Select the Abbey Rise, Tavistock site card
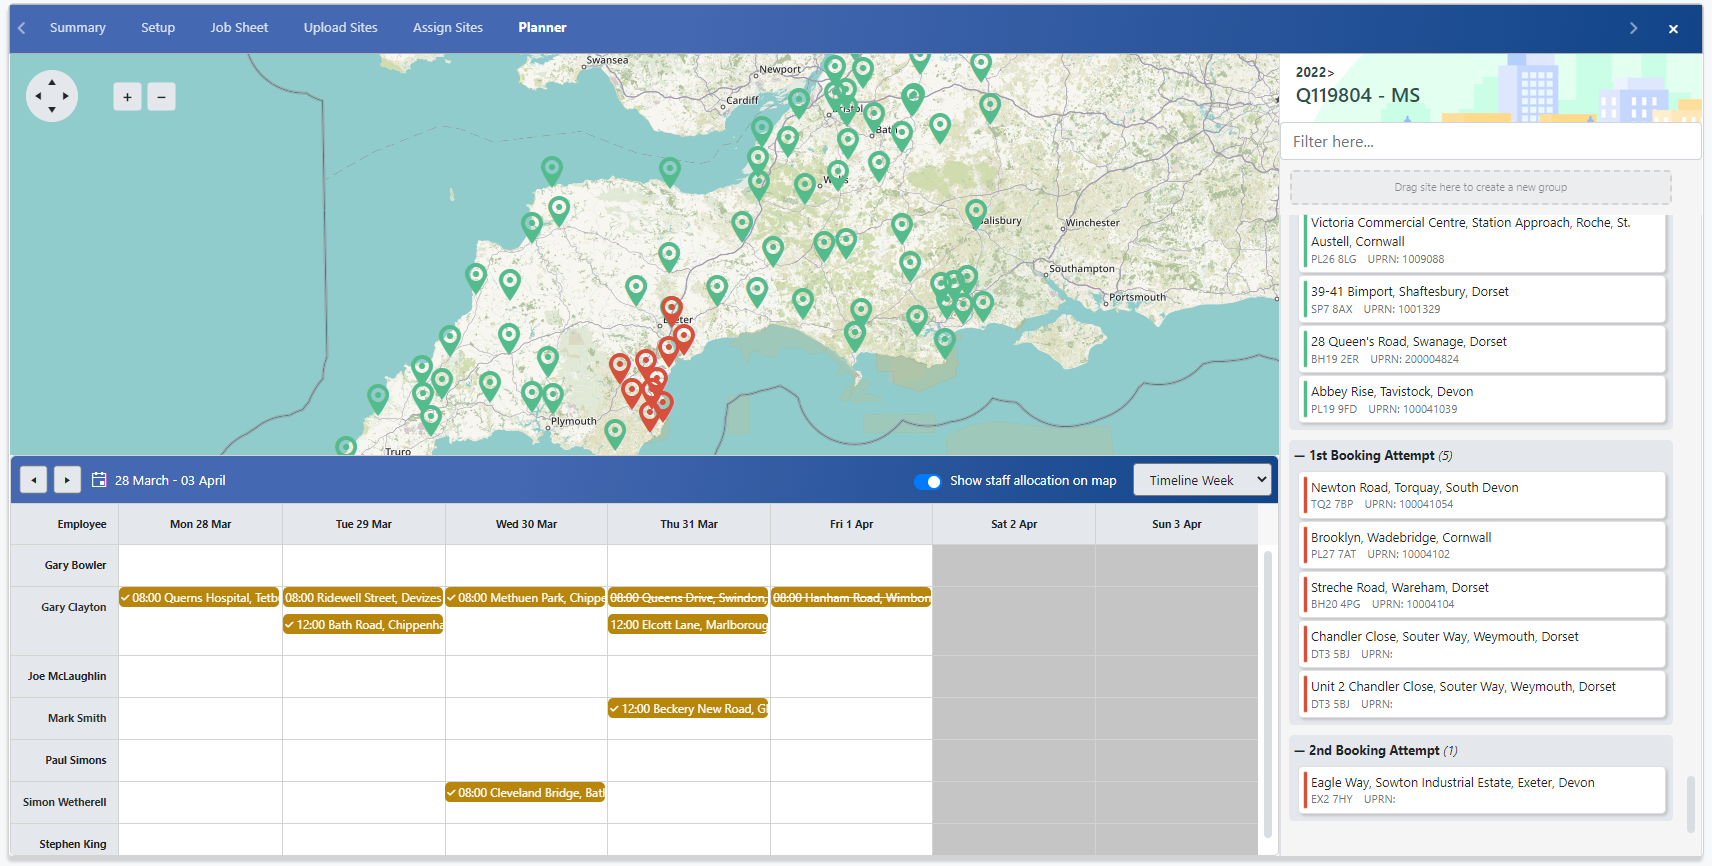 (x=1484, y=400)
